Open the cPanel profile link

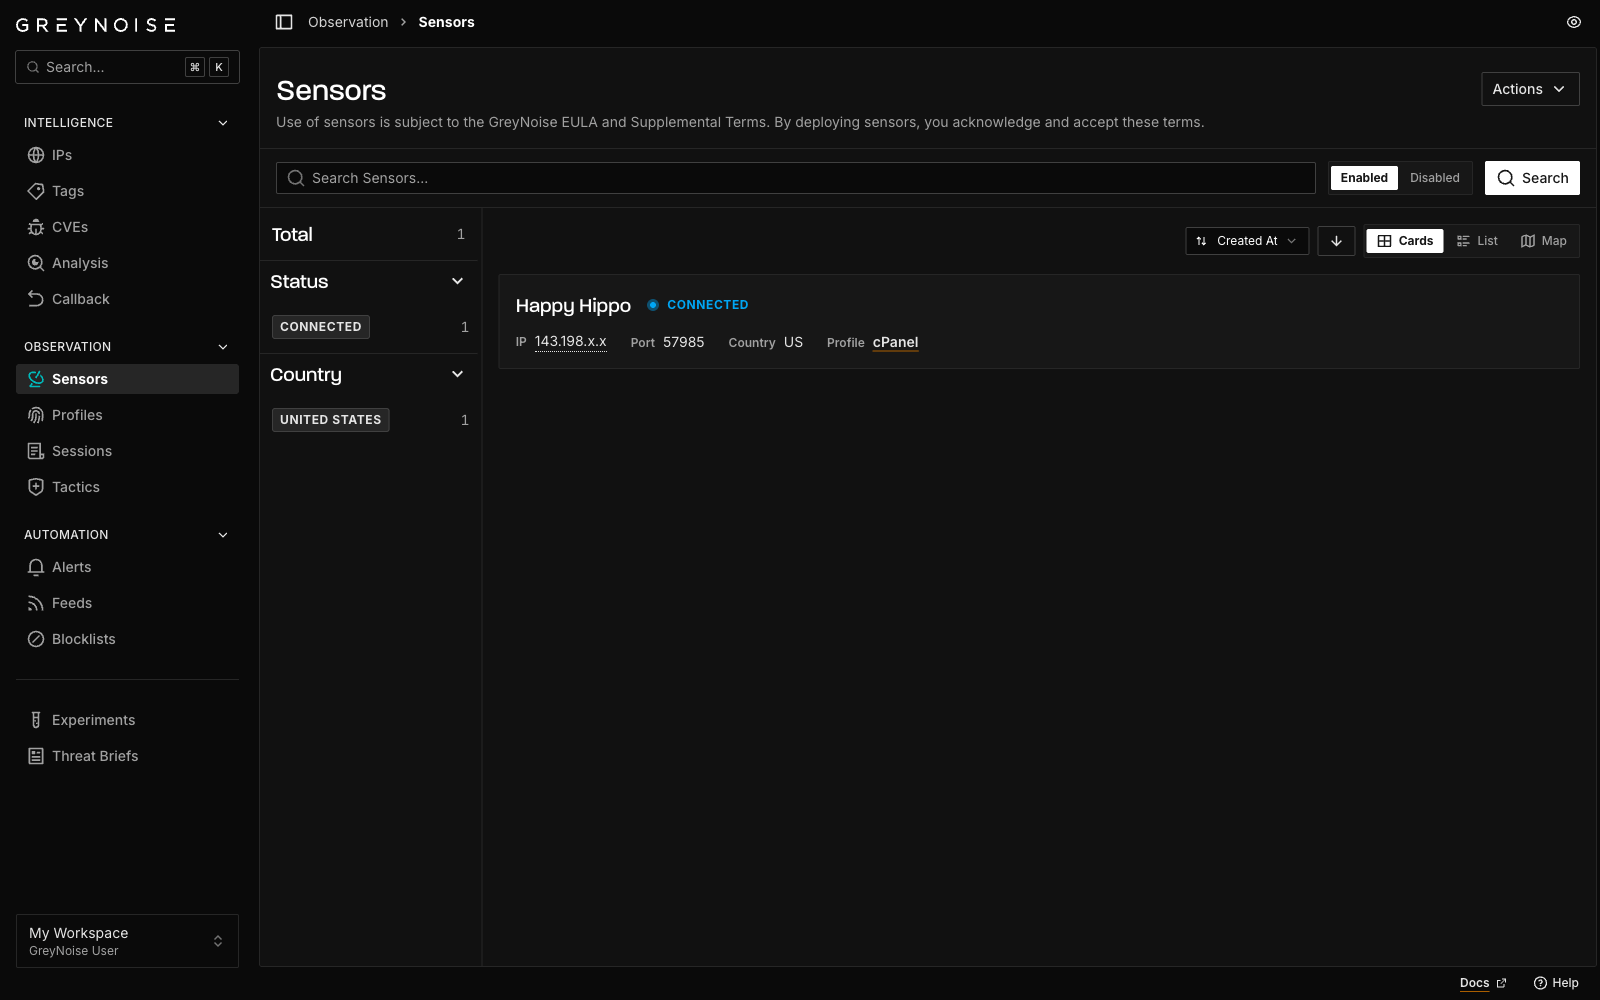[895, 342]
